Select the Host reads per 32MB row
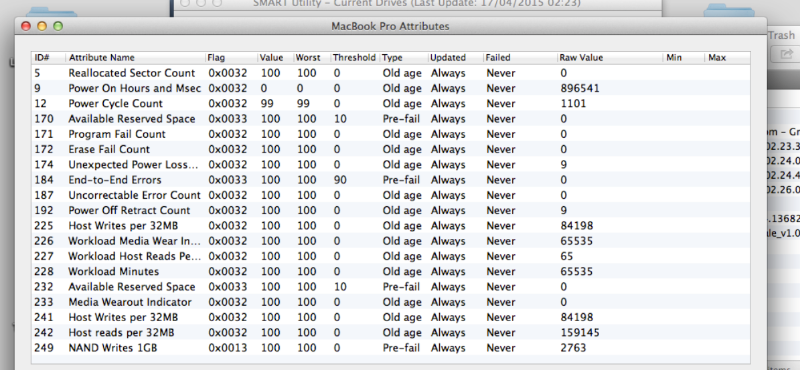Viewport: 800px width, 370px height. 391,333
